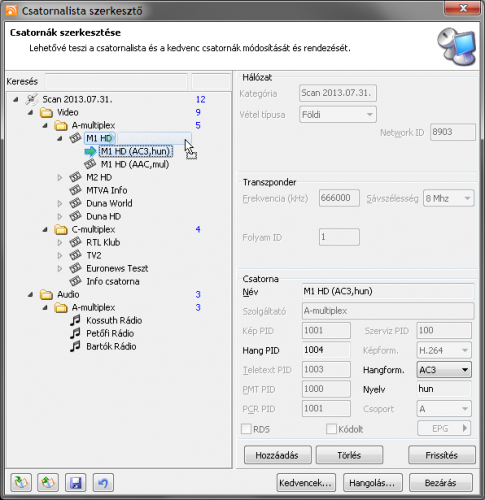Click the music note icon of Bartók Rádió

pyautogui.click(x=75, y=346)
